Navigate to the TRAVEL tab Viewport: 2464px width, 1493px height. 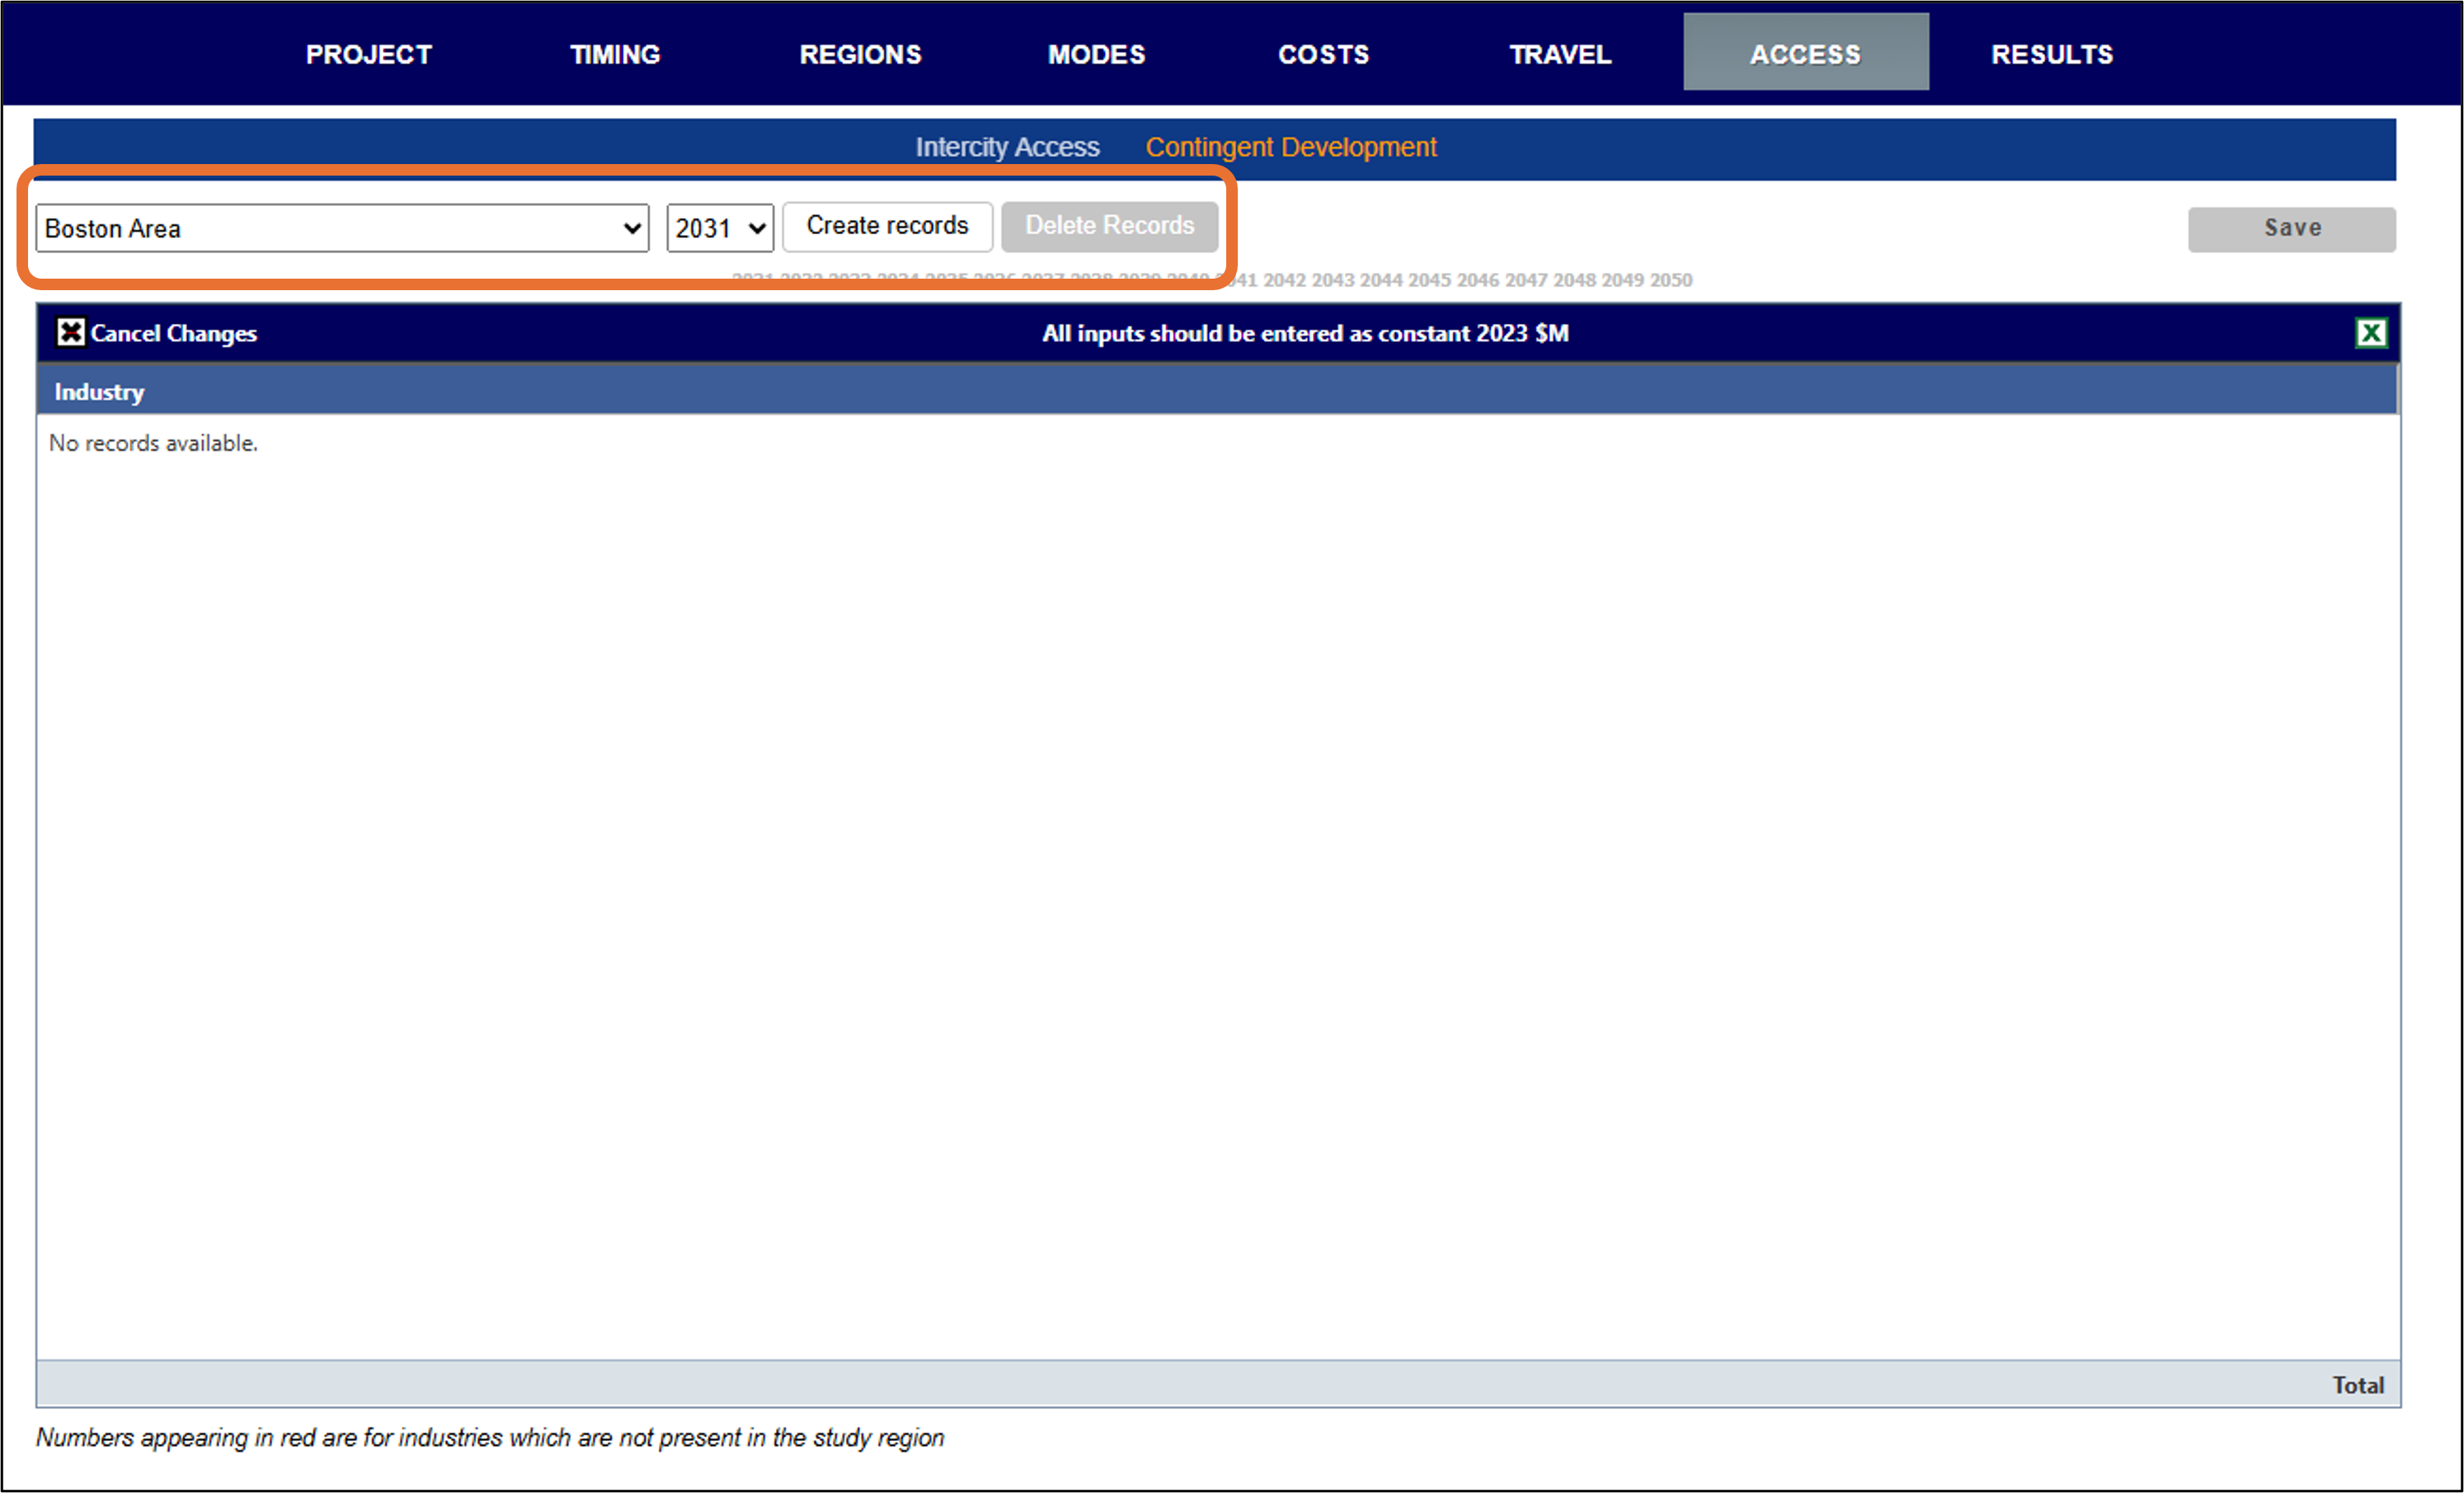1560,54
